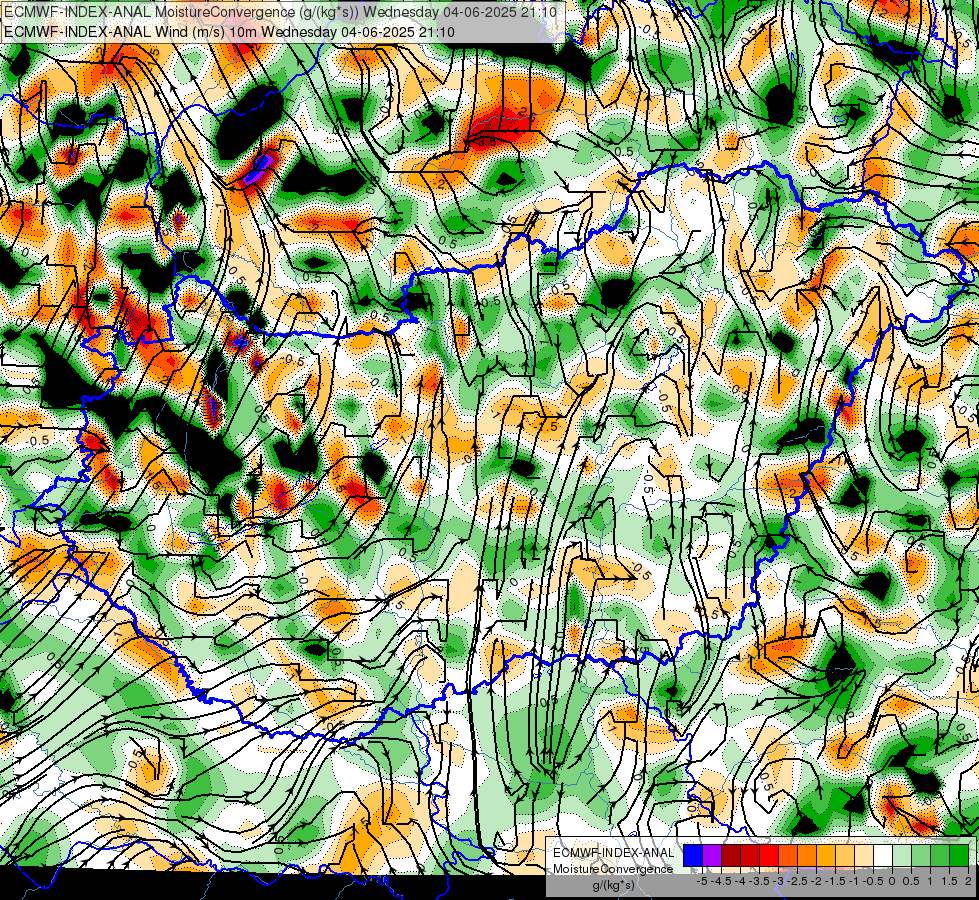Click the blue legend swatch left of -5
The width and height of the screenshot is (979, 900).
(693, 856)
